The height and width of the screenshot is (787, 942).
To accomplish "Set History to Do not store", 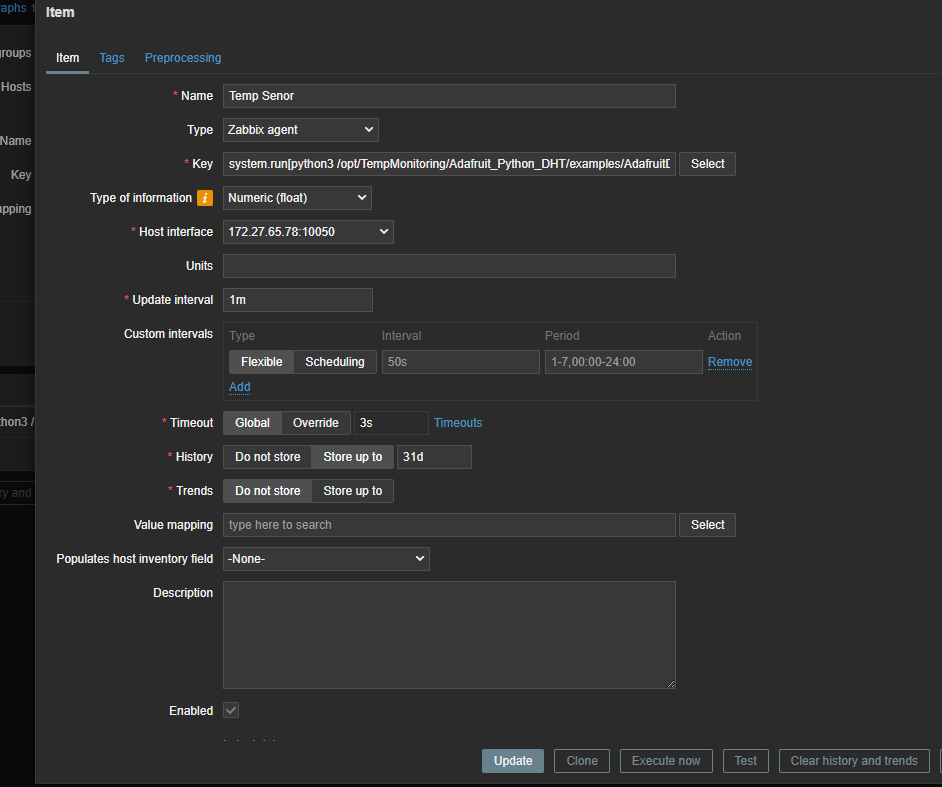I will coord(267,457).
